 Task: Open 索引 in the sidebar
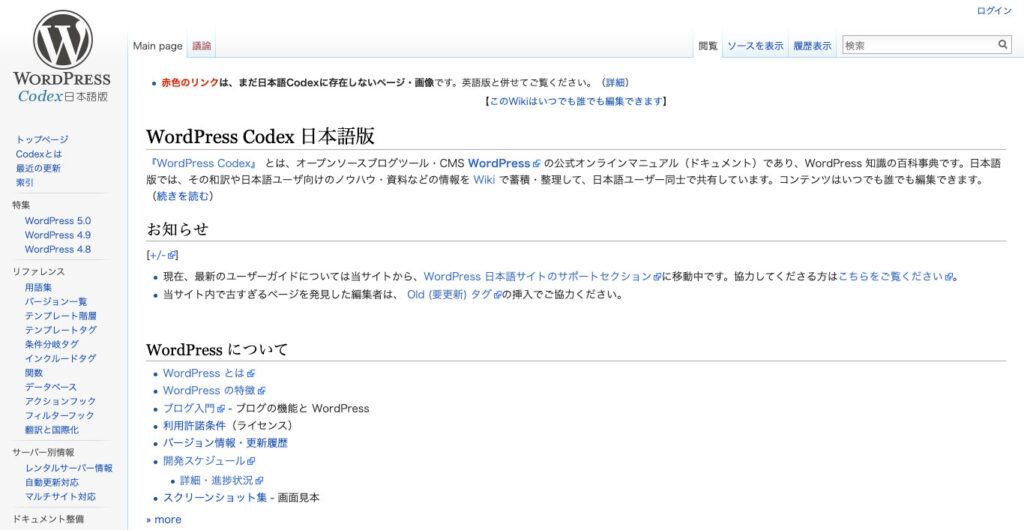pyautogui.click(x=25, y=183)
